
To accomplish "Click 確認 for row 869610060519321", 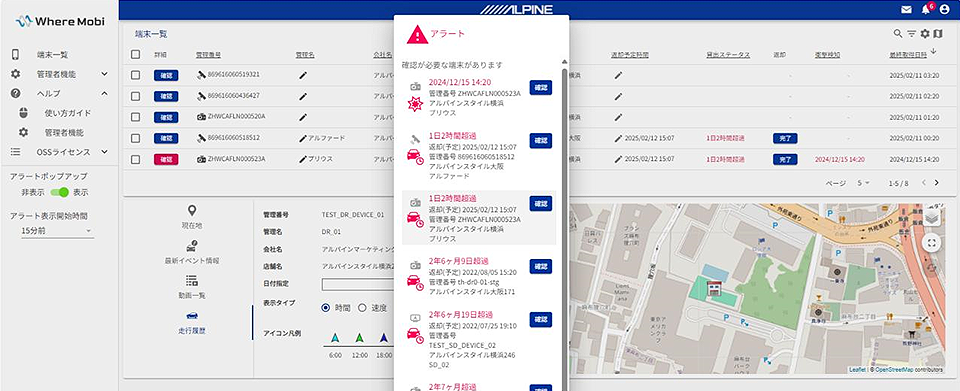I will pyautogui.click(x=166, y=75).
